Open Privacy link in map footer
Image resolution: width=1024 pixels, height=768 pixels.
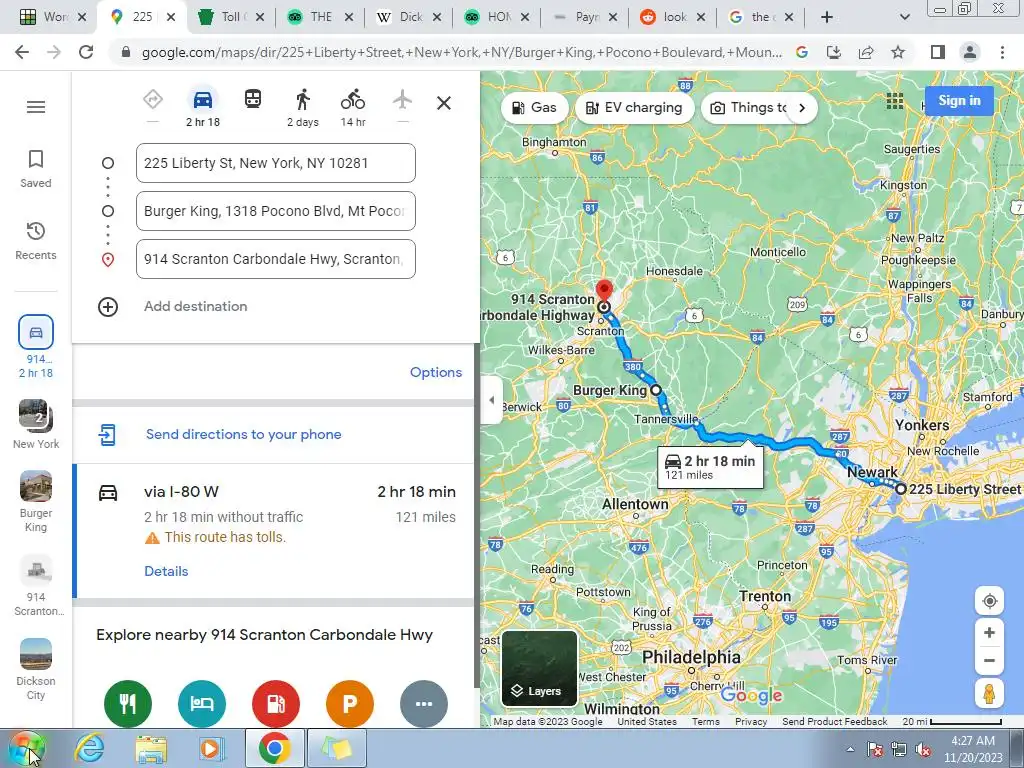(751, 722)
